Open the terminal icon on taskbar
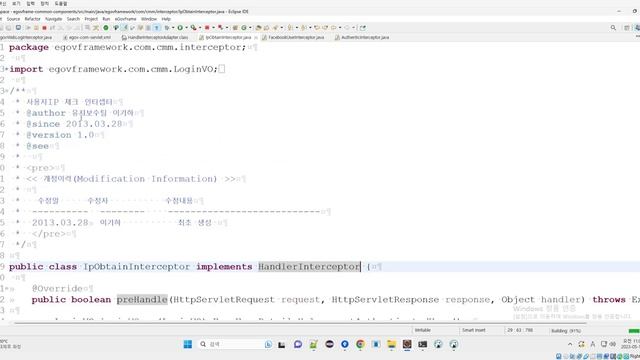Viewport: 640px width, 360px height. click(422, 344)
